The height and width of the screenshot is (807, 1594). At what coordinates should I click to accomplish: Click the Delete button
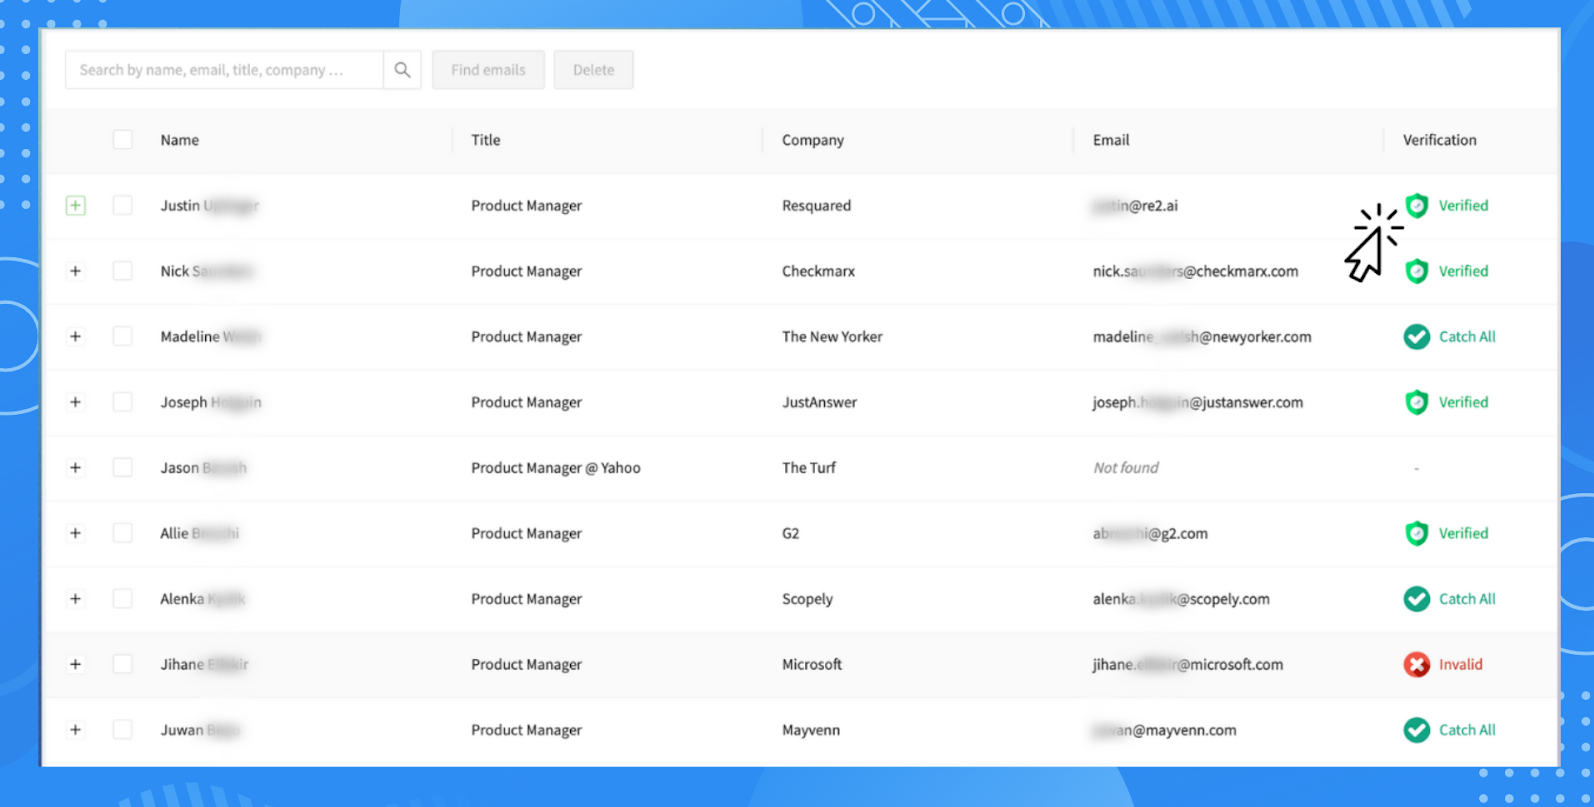(593, 70)
